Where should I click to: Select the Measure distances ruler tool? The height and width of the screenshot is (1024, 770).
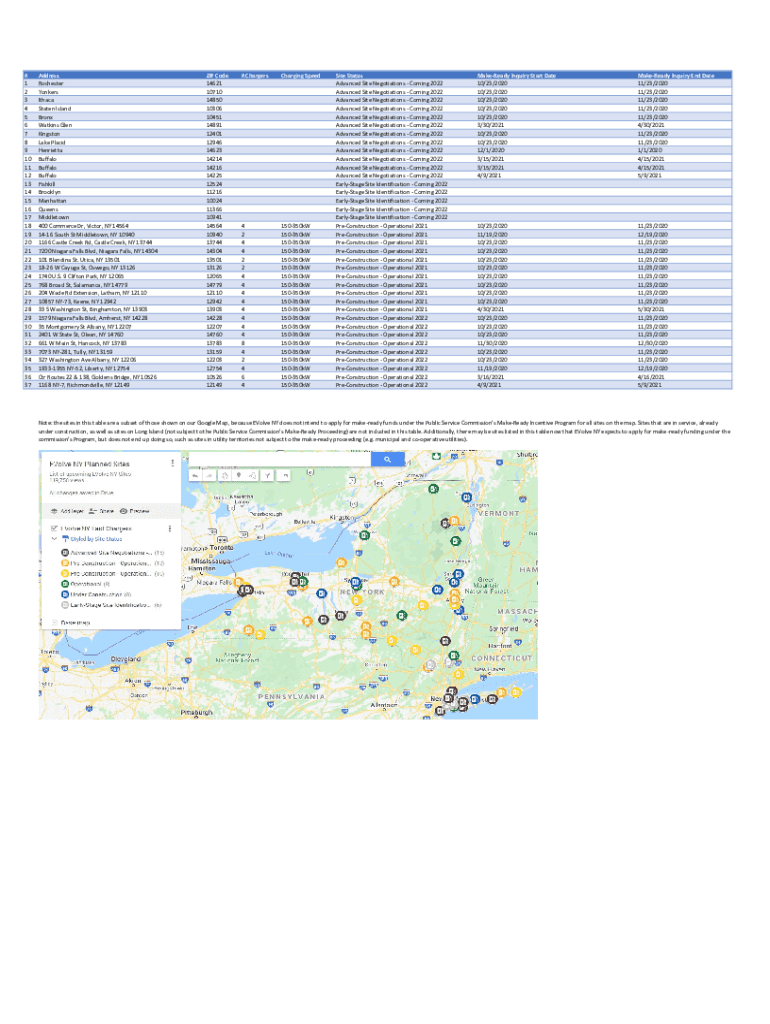click(x=282, y=475)
